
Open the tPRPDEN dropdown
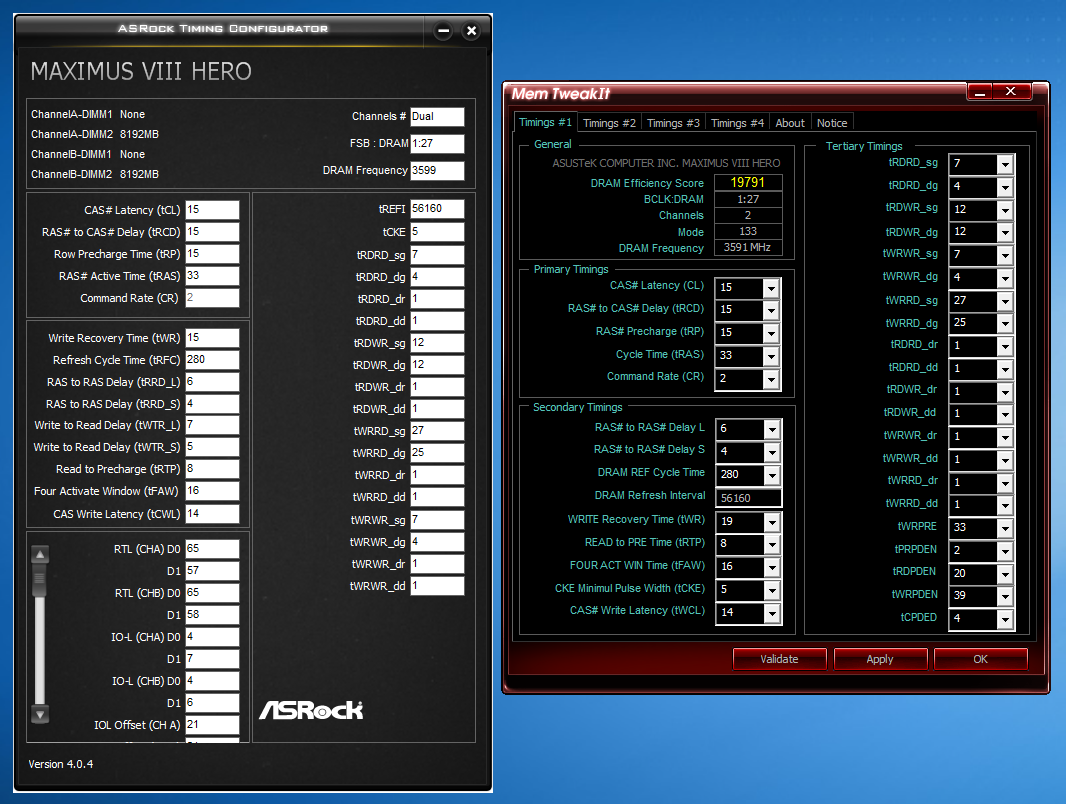coord(1005,551)
